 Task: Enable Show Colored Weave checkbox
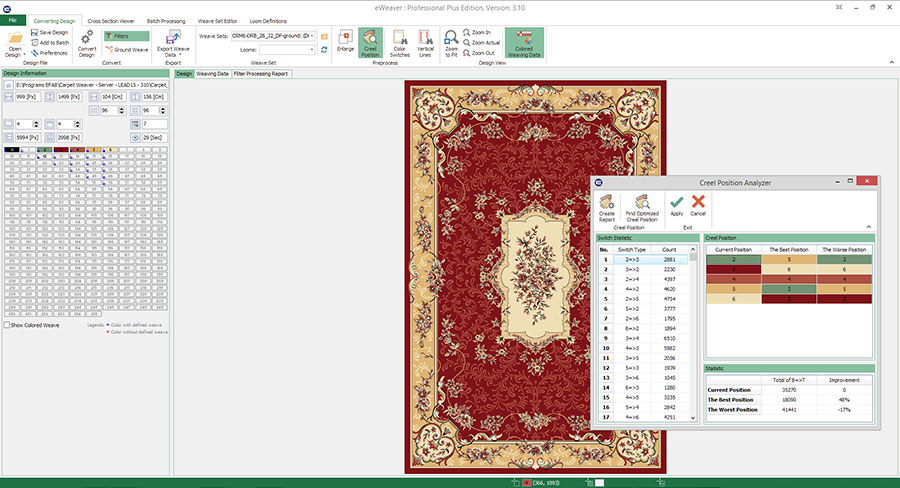(x=7, y=325)
